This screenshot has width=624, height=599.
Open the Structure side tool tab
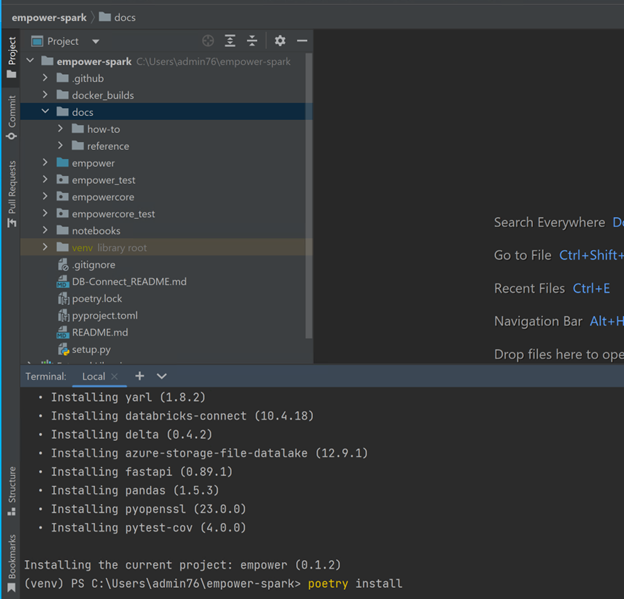pos(12,491)
